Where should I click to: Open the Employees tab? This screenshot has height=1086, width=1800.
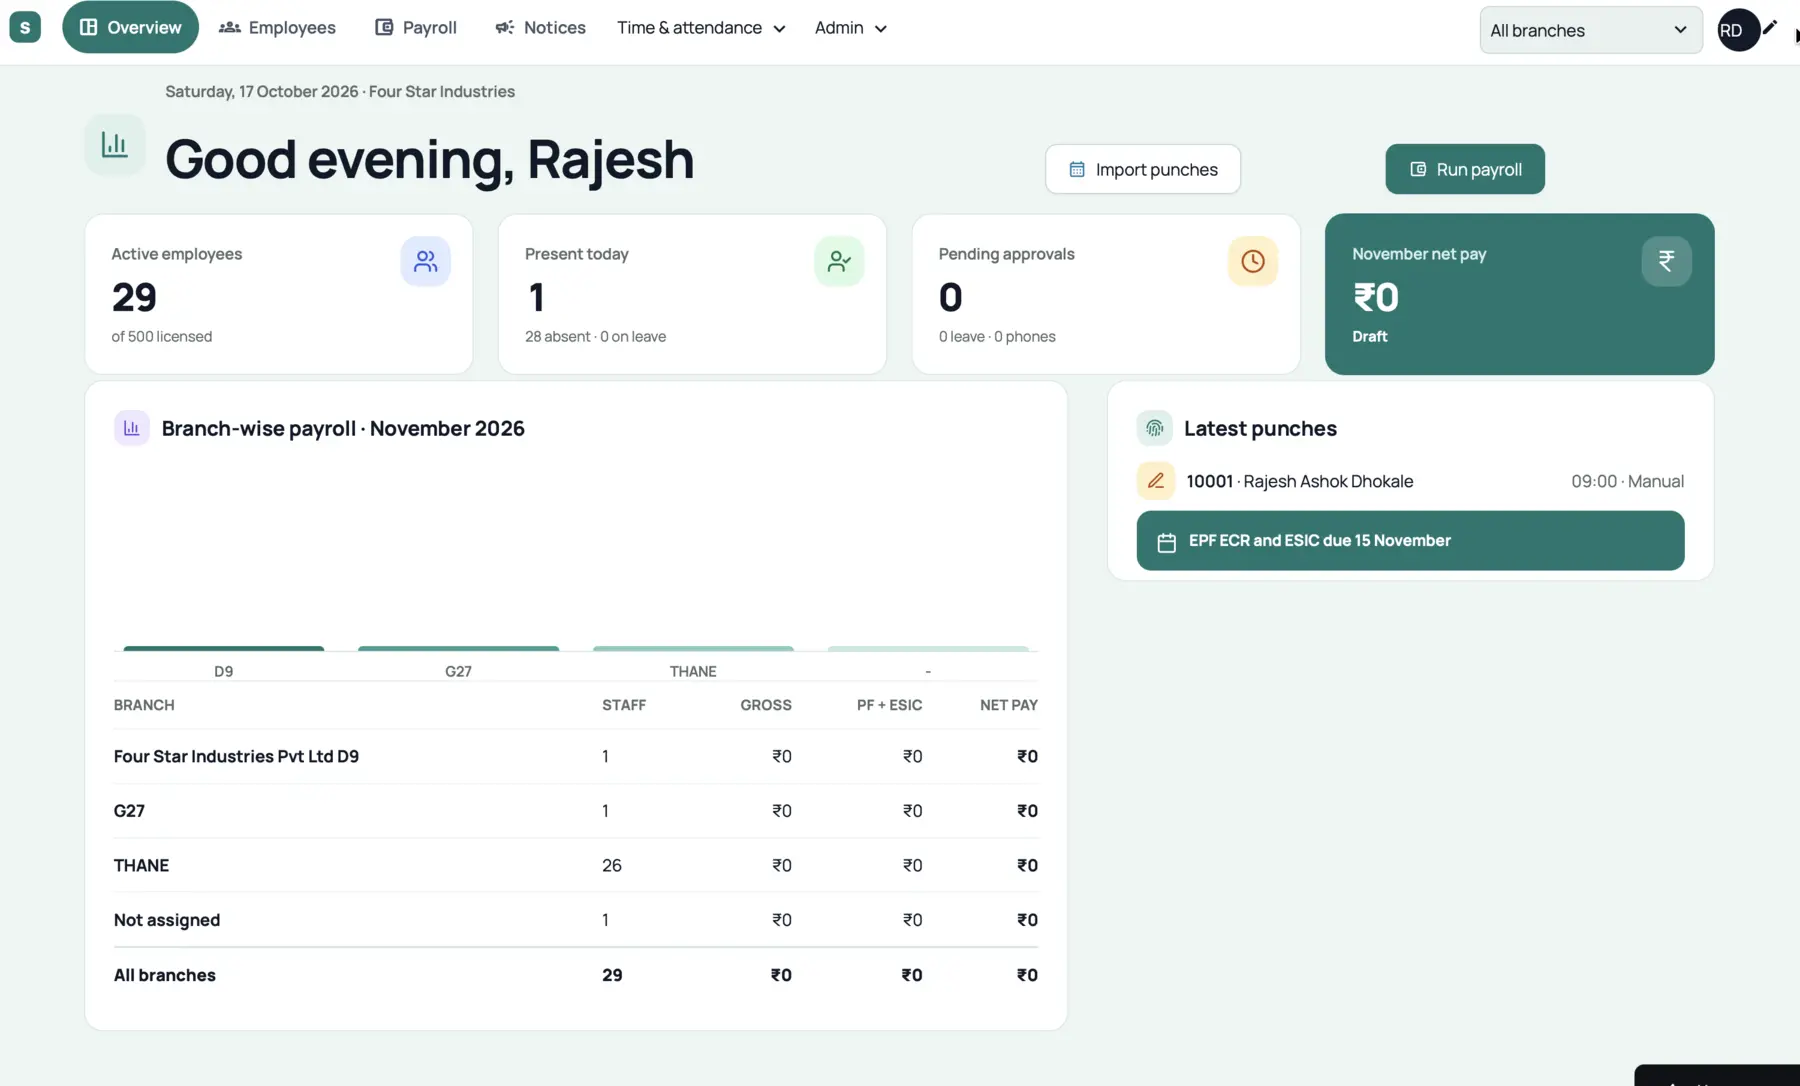(x=278, y=27)
